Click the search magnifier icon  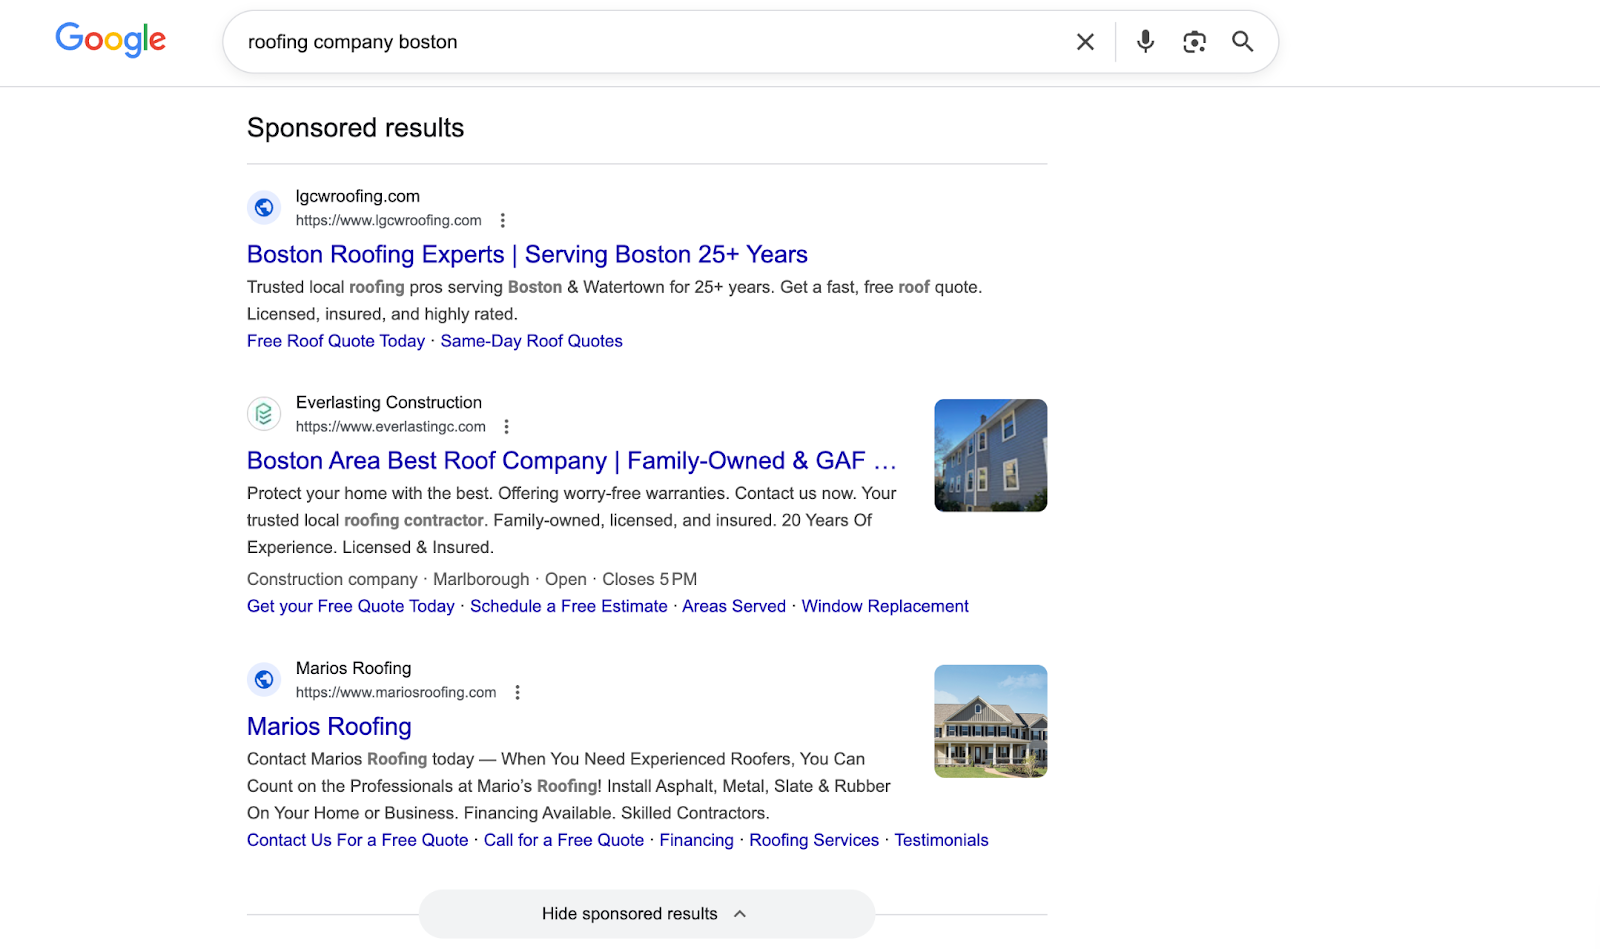[1242, 42]
